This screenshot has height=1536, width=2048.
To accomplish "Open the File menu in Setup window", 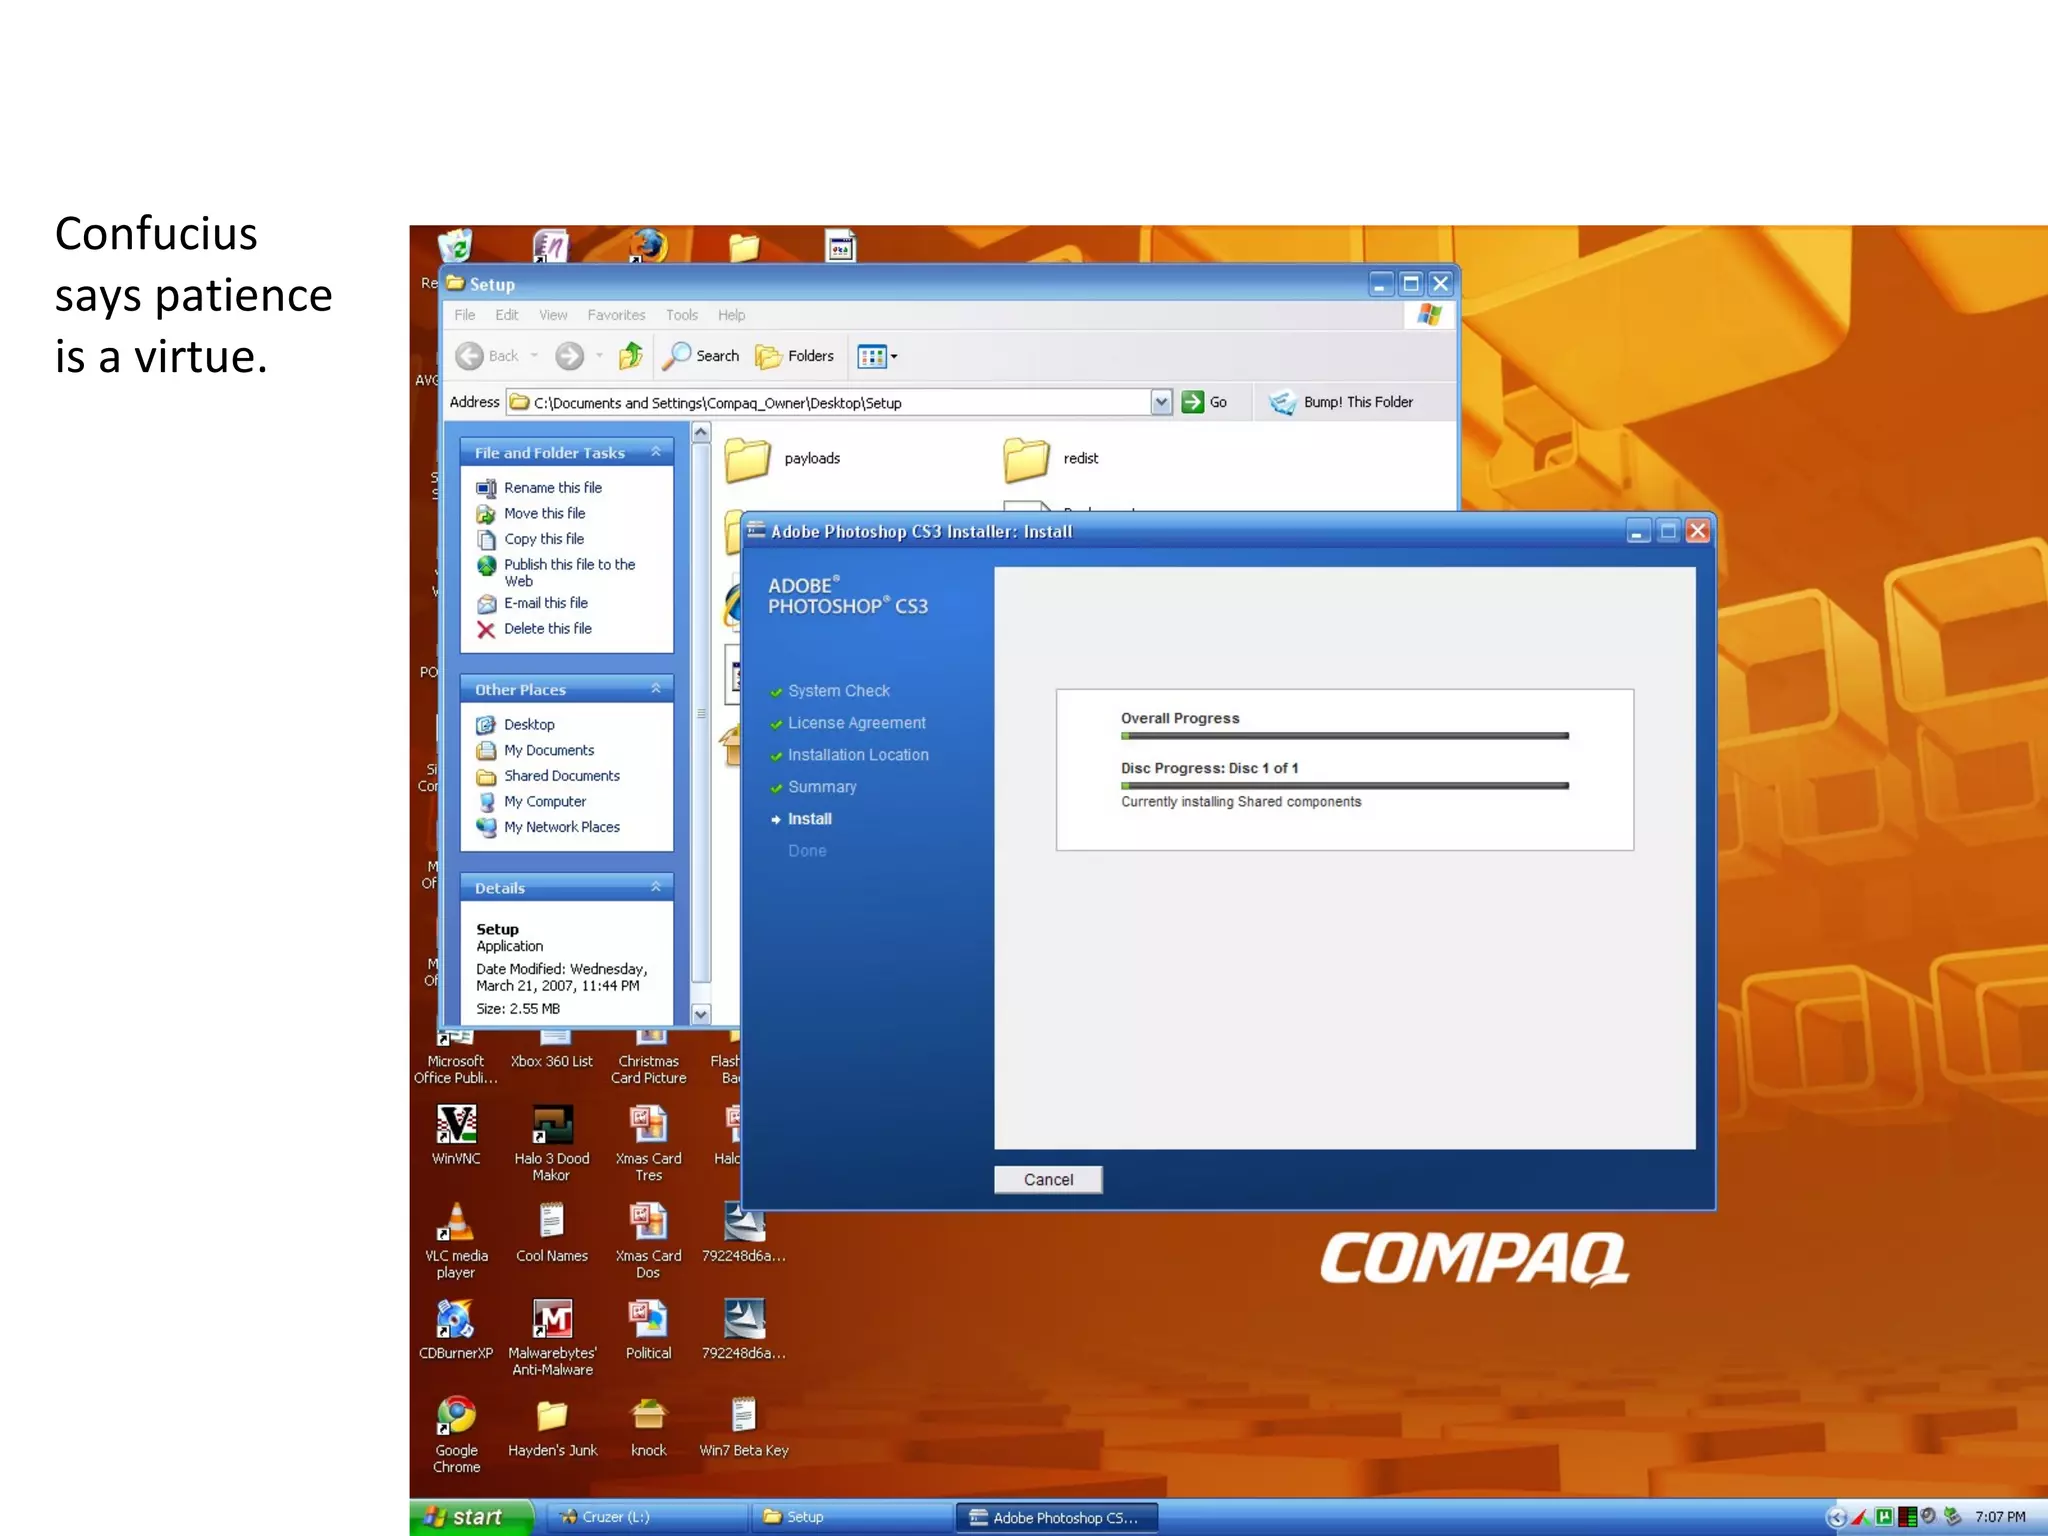I will coord(465,315).
